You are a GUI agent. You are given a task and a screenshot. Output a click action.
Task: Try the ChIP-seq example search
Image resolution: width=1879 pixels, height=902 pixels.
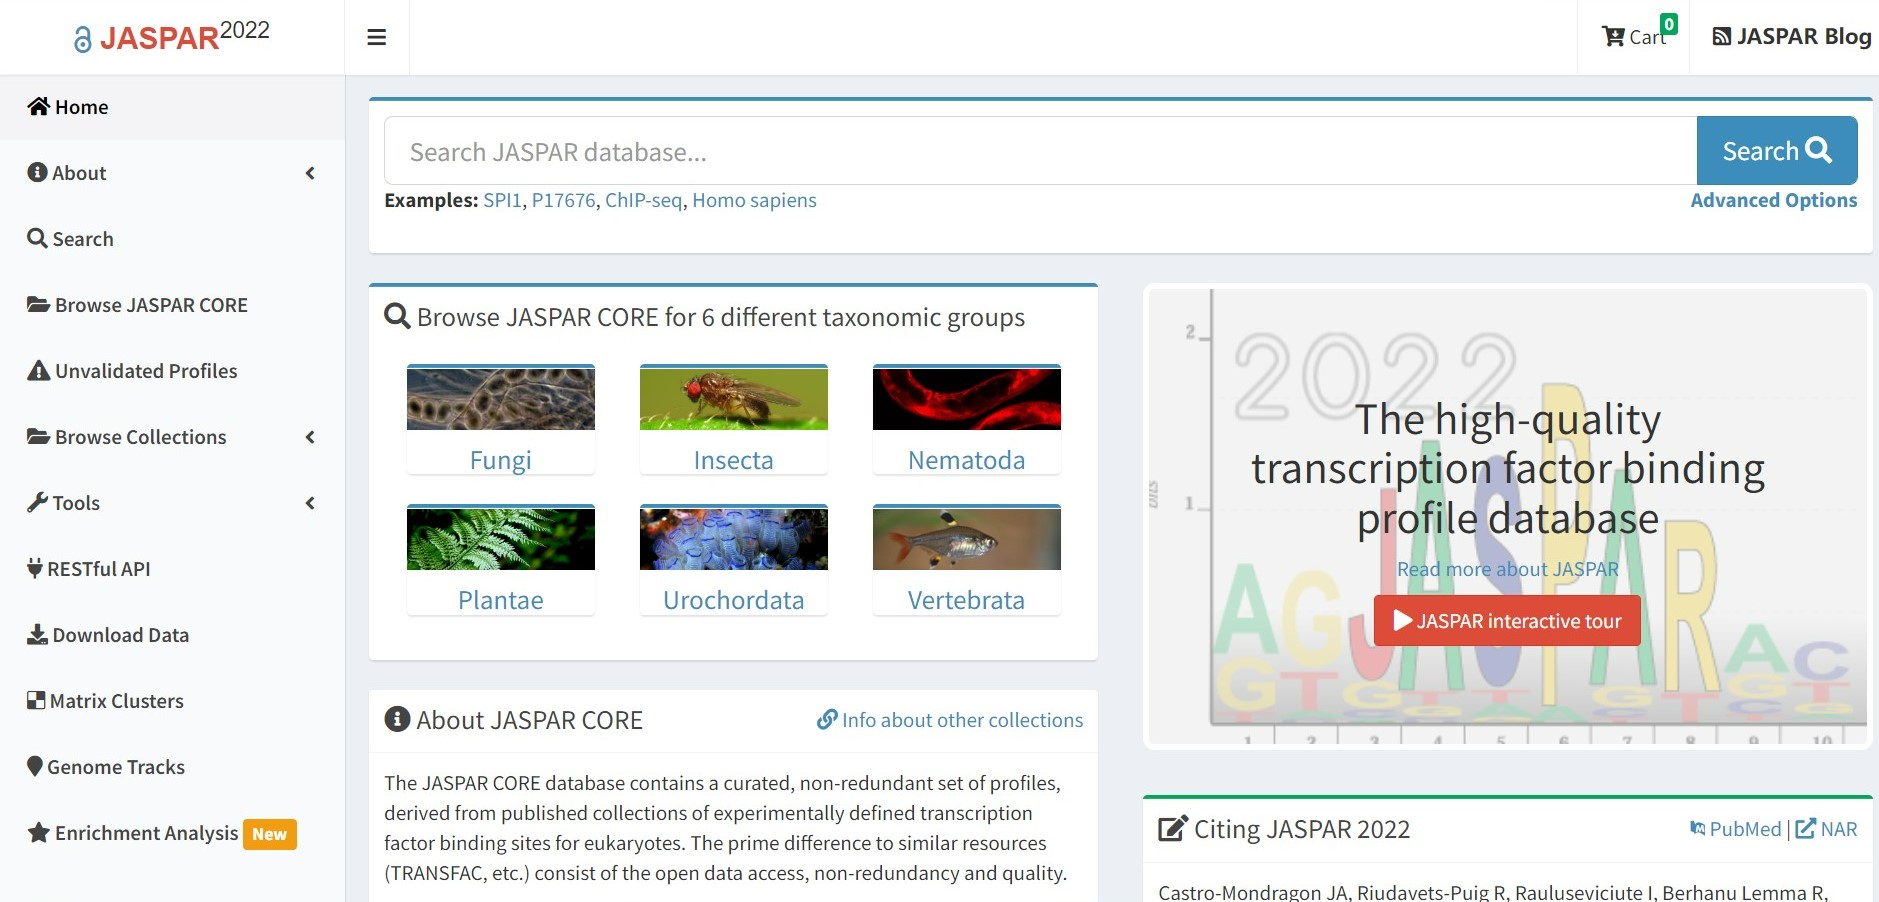coord(643,200)
